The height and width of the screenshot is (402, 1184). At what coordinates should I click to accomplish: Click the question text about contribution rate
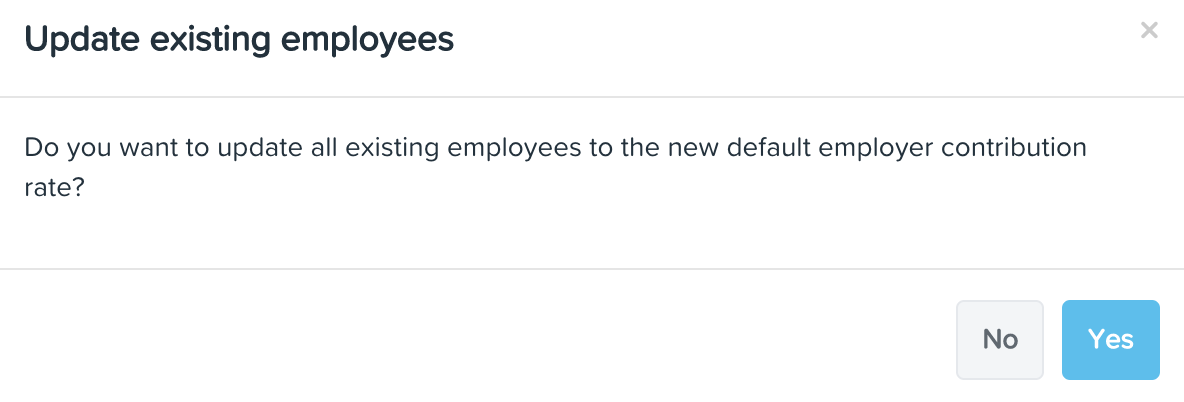tap(555, 167)
